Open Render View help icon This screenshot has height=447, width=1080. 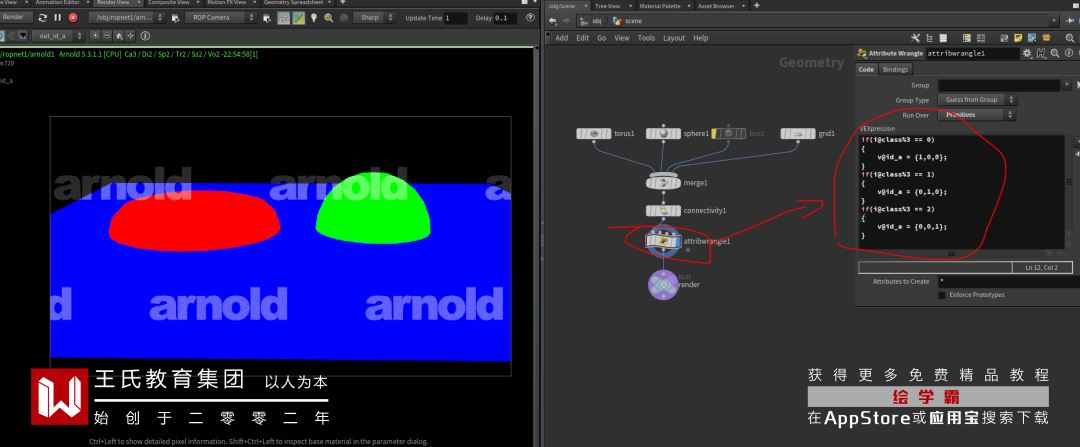tap(530, 18)
